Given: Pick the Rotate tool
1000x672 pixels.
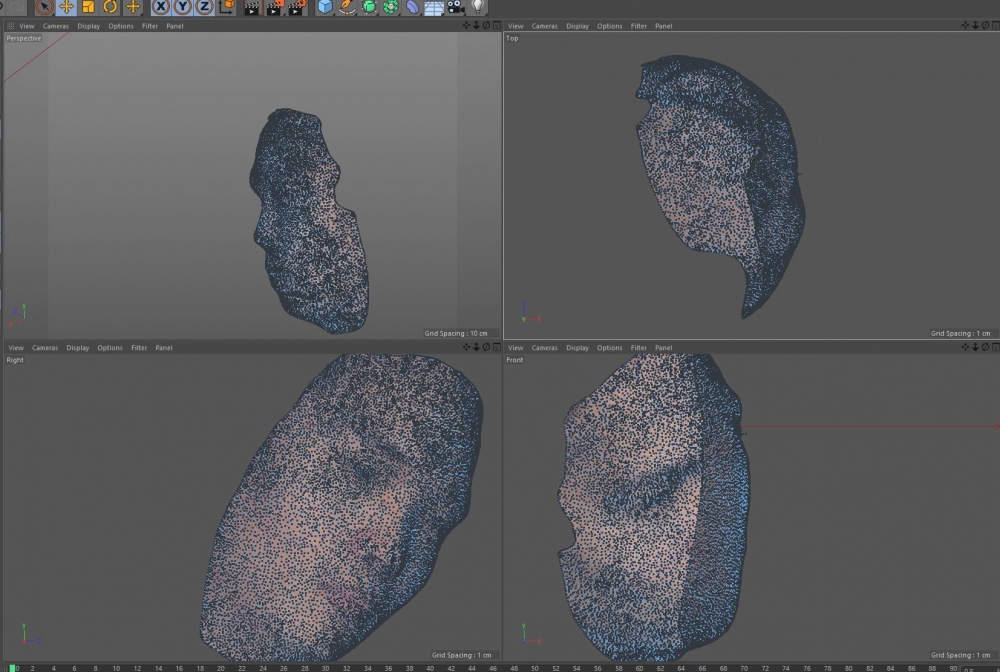Looking at the screenshot, I should pyautogui.click(x=110, y=6).
